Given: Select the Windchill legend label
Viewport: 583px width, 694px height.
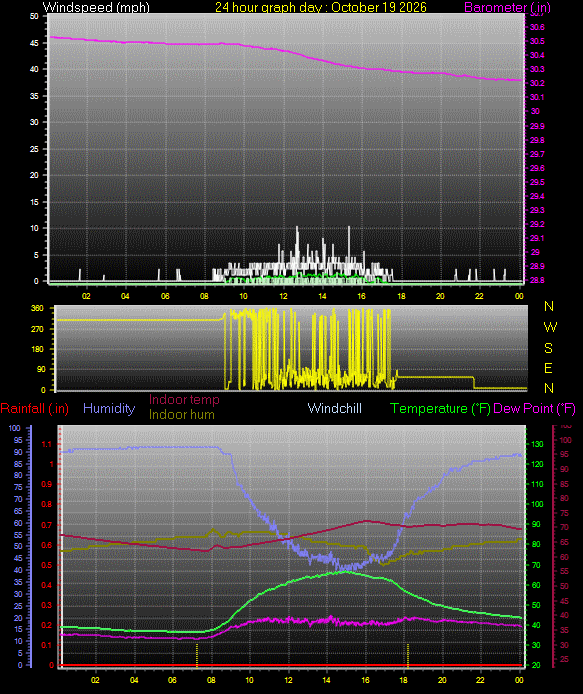Looking at the screenshot, I should pyautogui.click(x=335, y=409).
